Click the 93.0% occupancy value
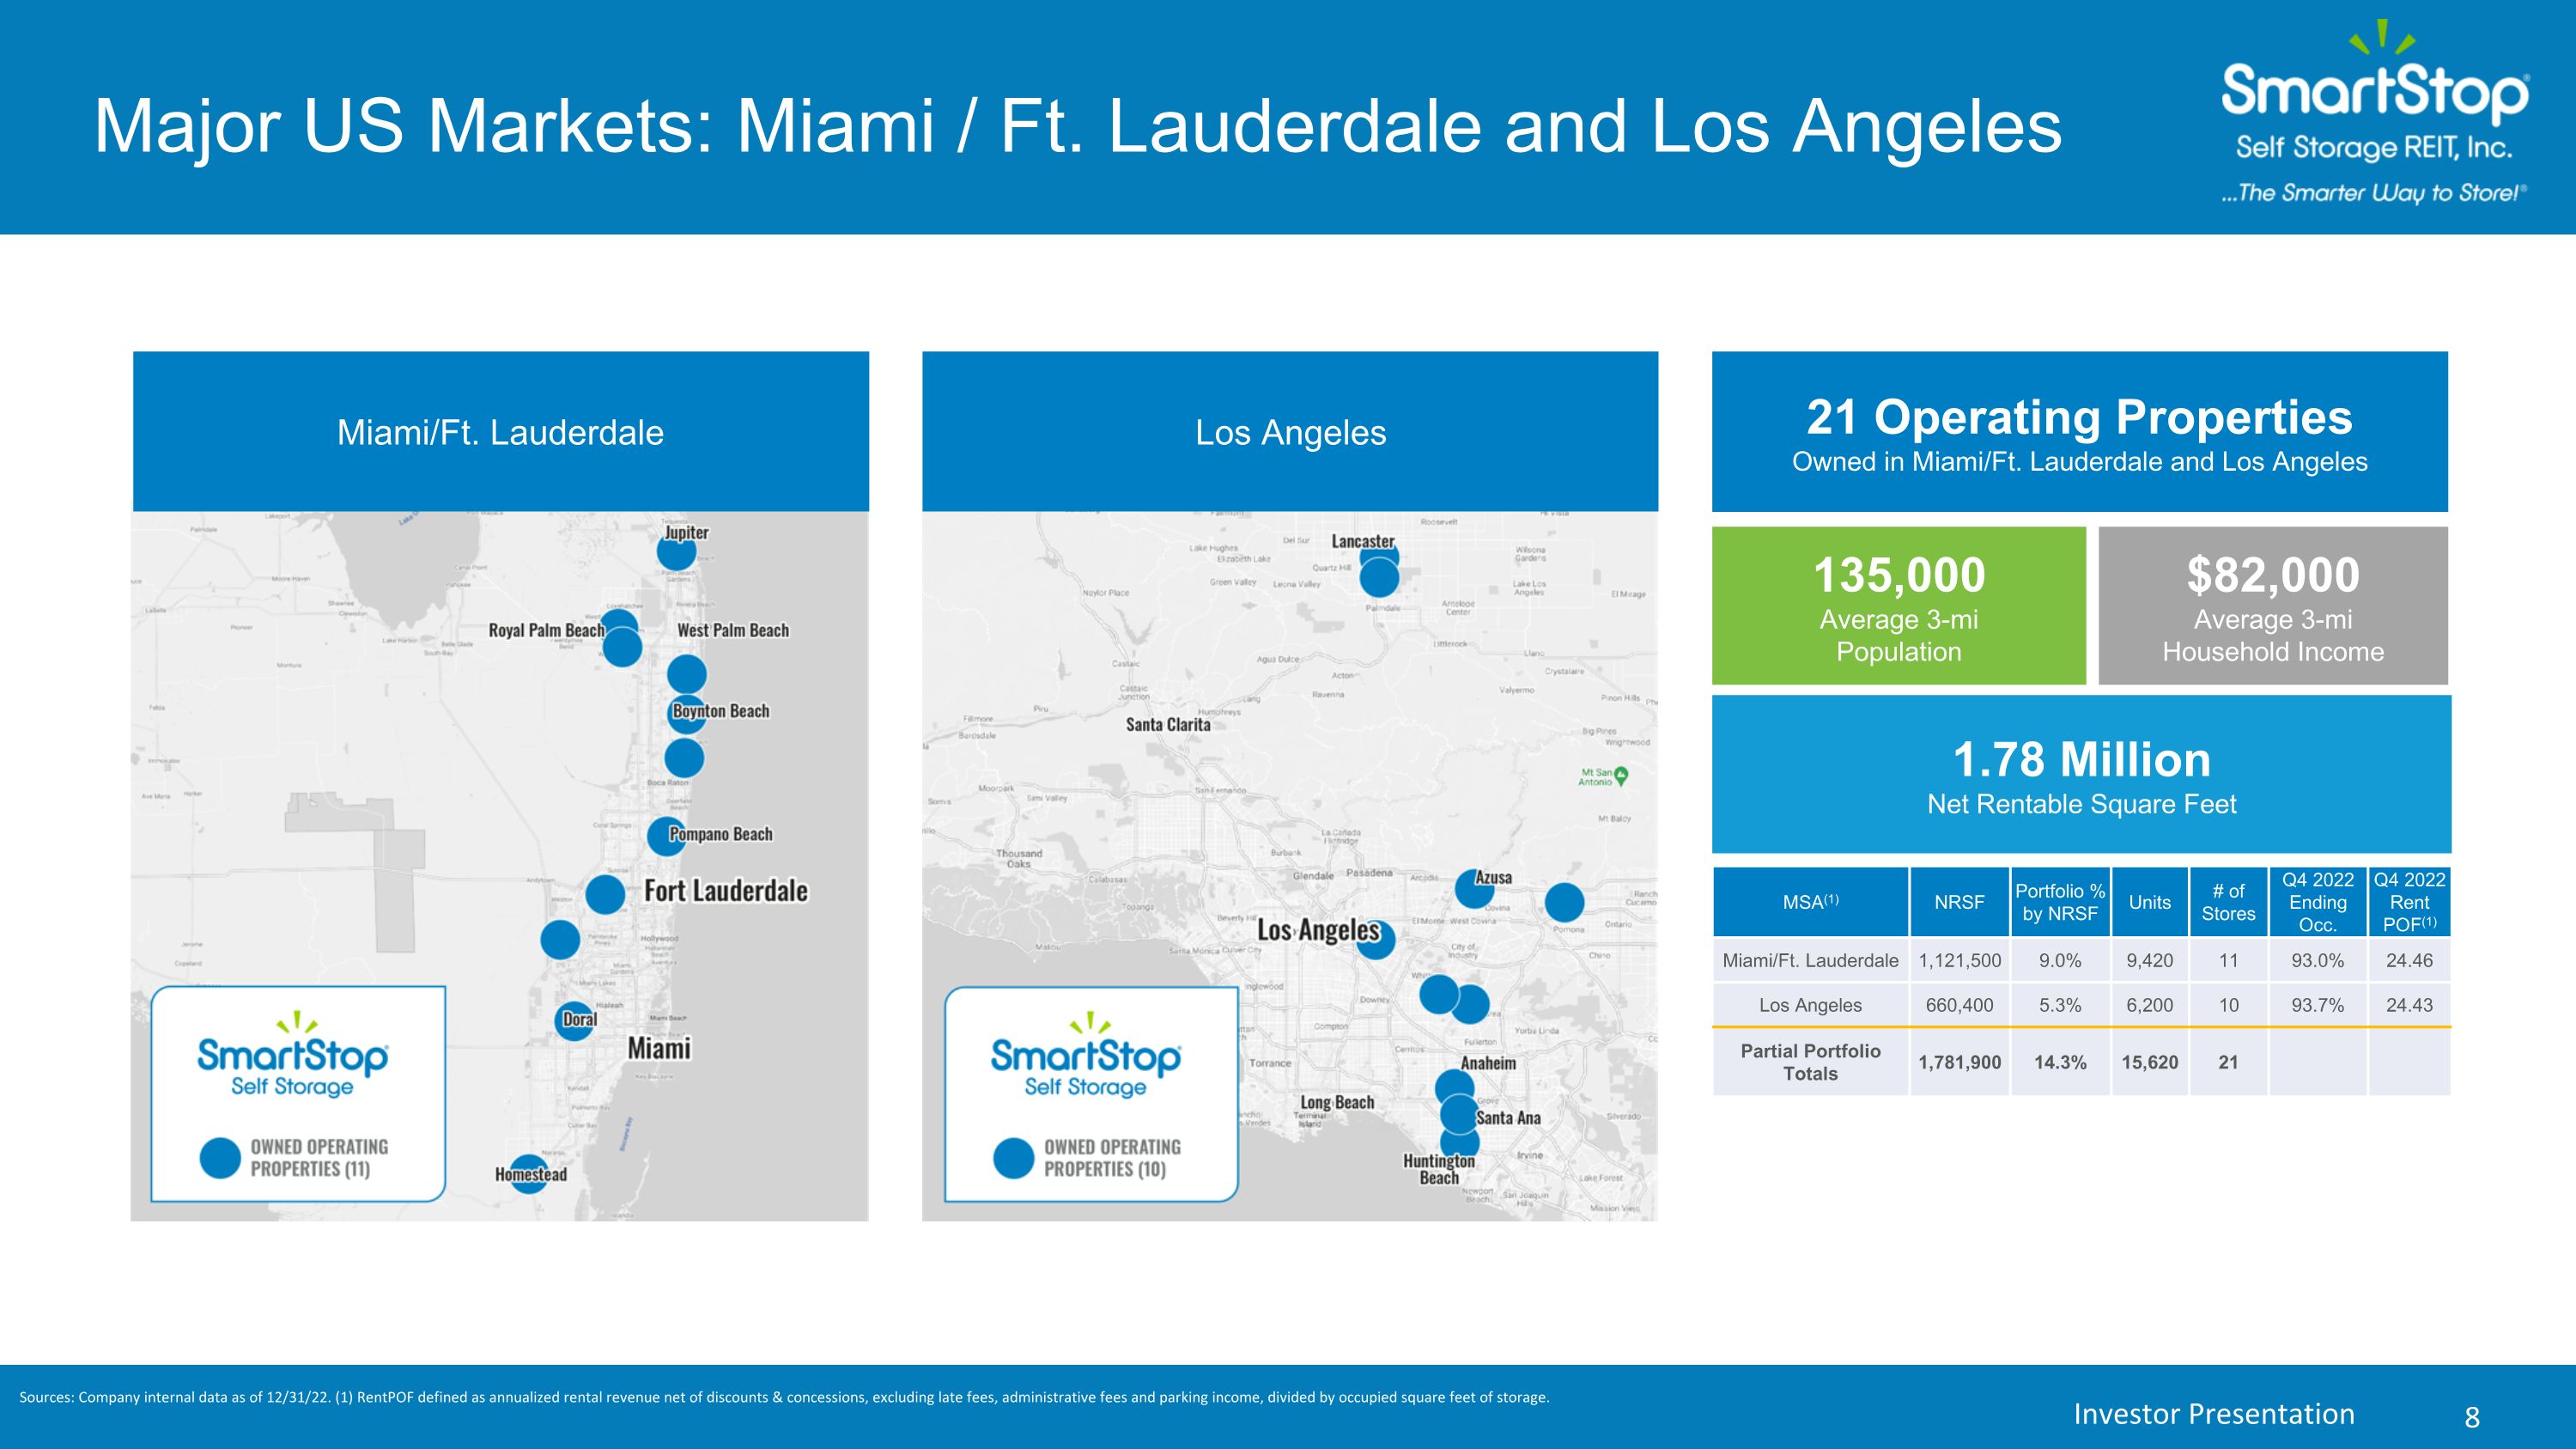Screen dimensions: 2576x1449 coord(2318,961)
